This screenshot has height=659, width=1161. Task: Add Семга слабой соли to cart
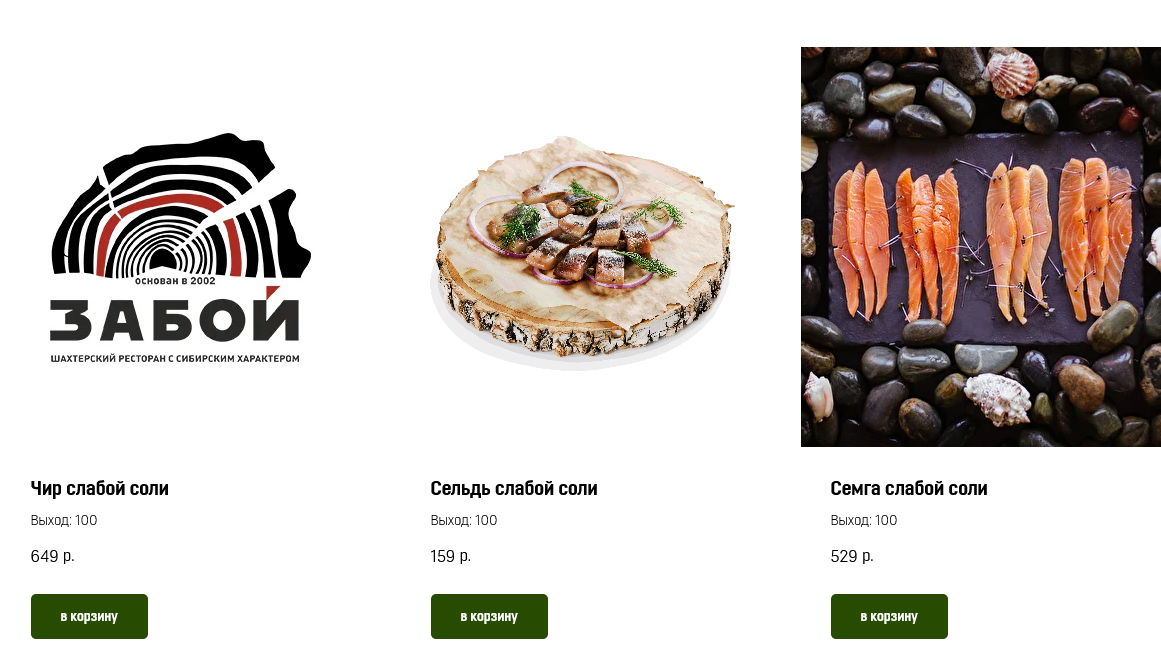pyautogui.click(x=889, y=616)
